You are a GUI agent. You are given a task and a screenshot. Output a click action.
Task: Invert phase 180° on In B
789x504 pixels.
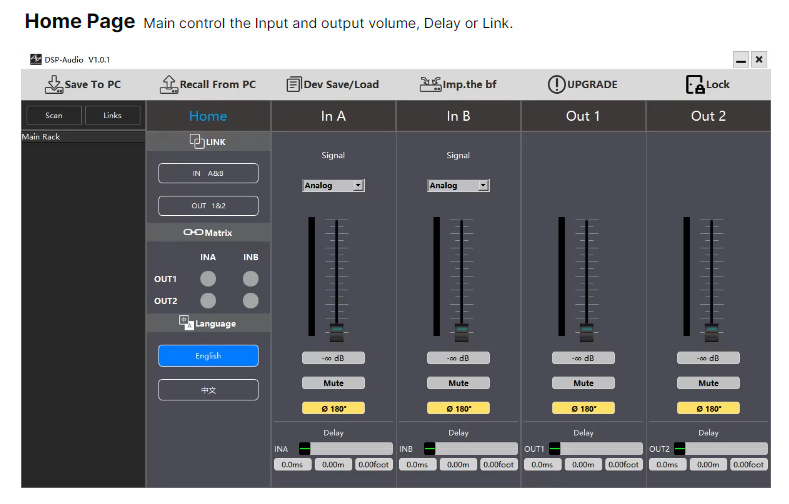tap(458, 408)
